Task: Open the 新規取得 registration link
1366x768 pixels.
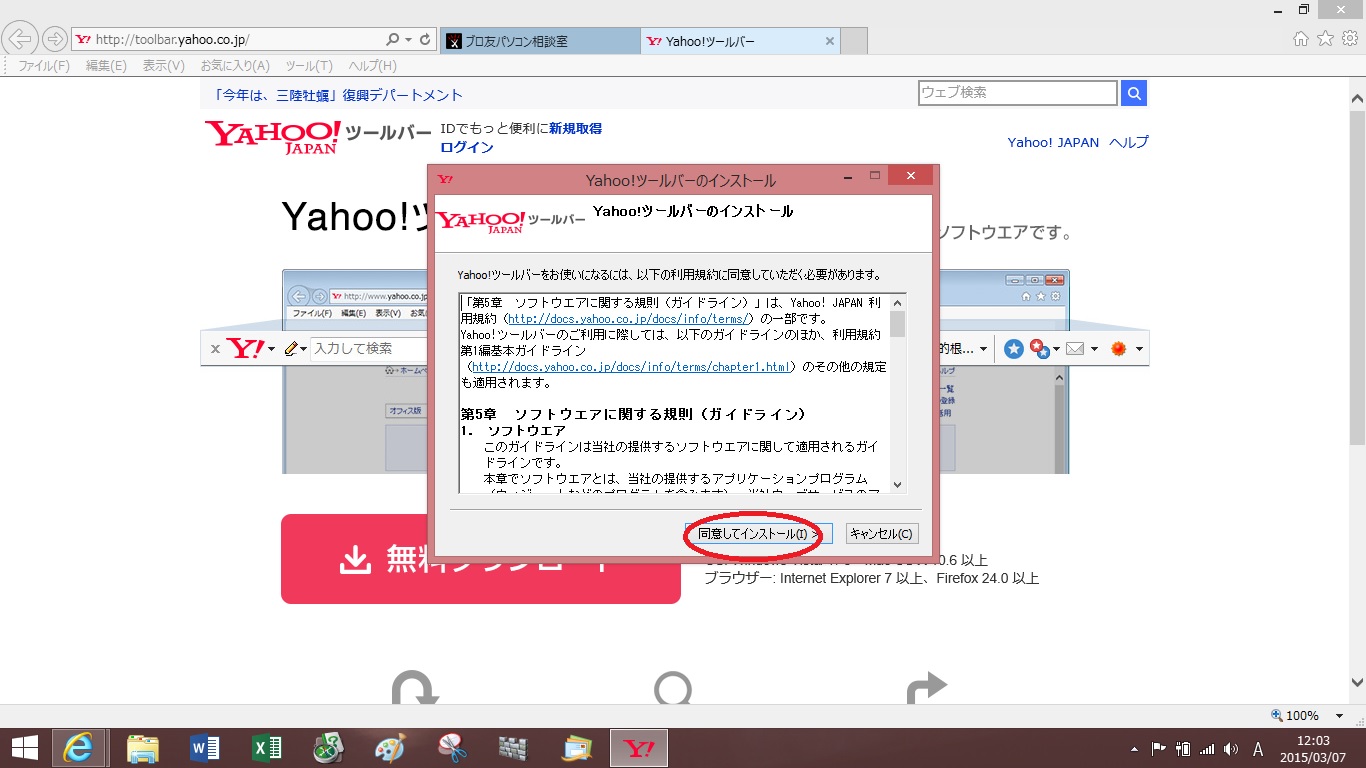Action: (x=575, y=128)
